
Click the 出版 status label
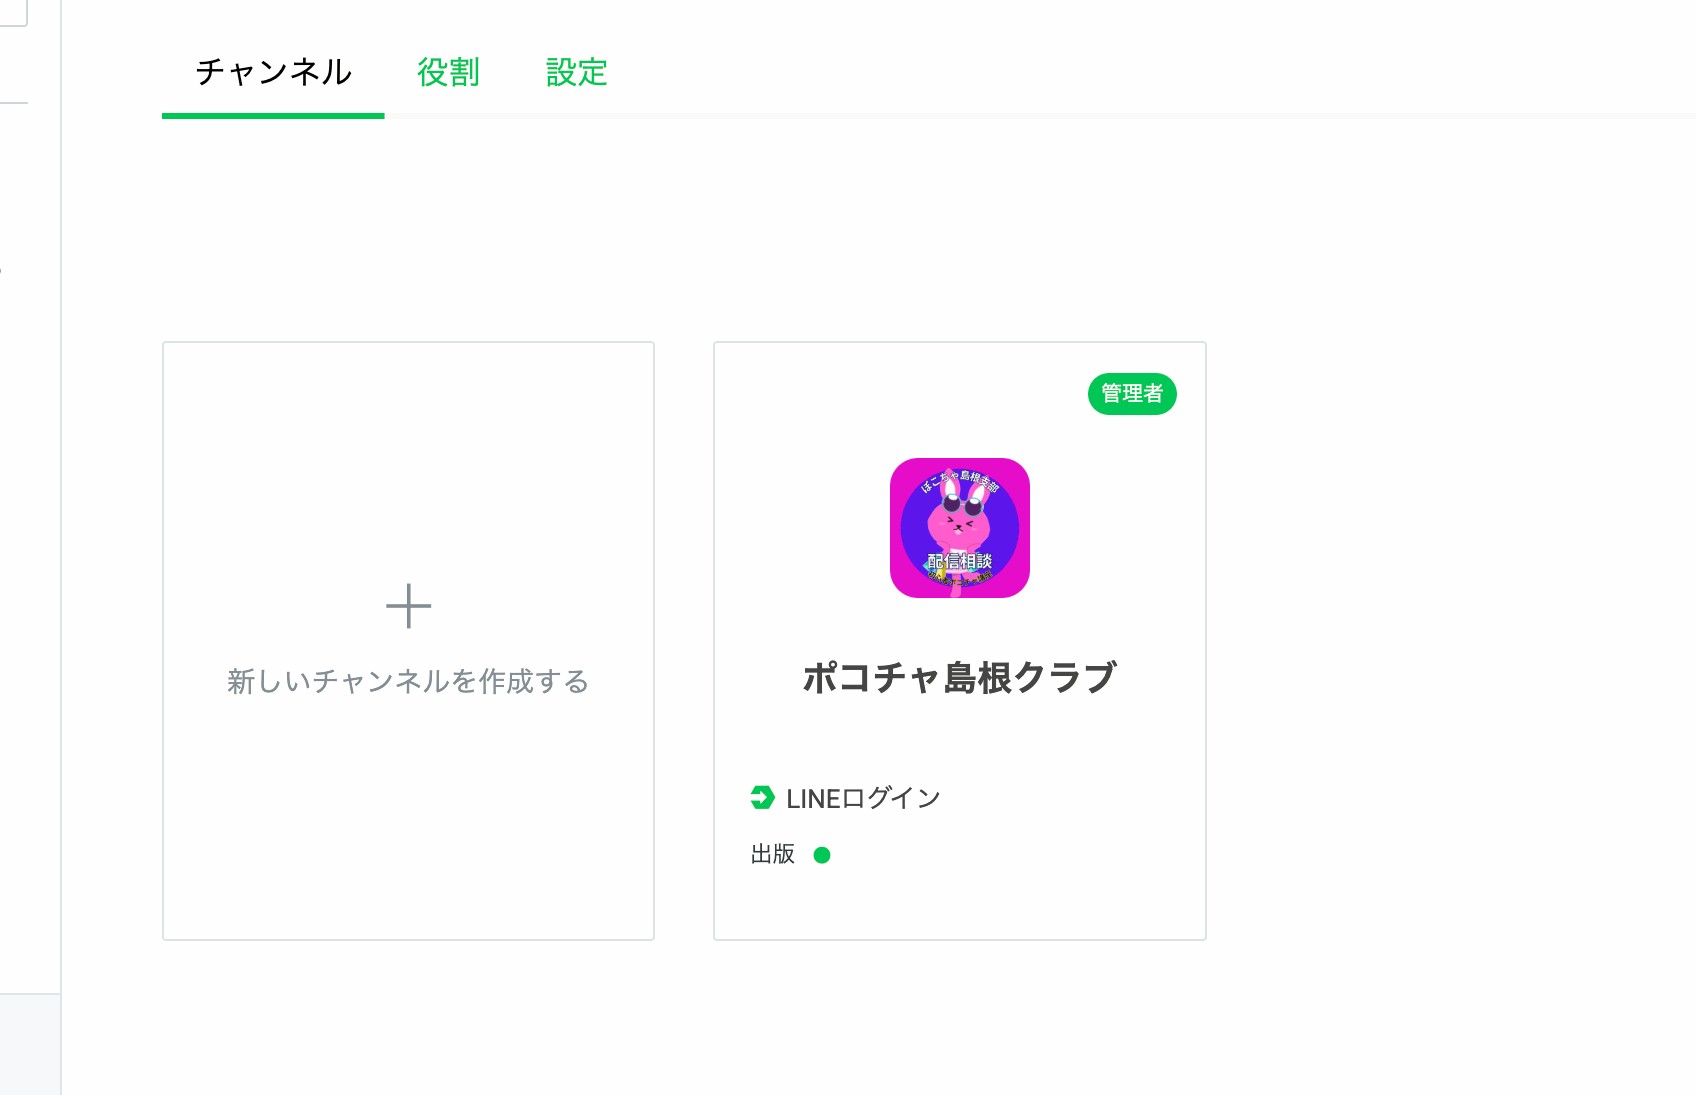pos(773,854)
